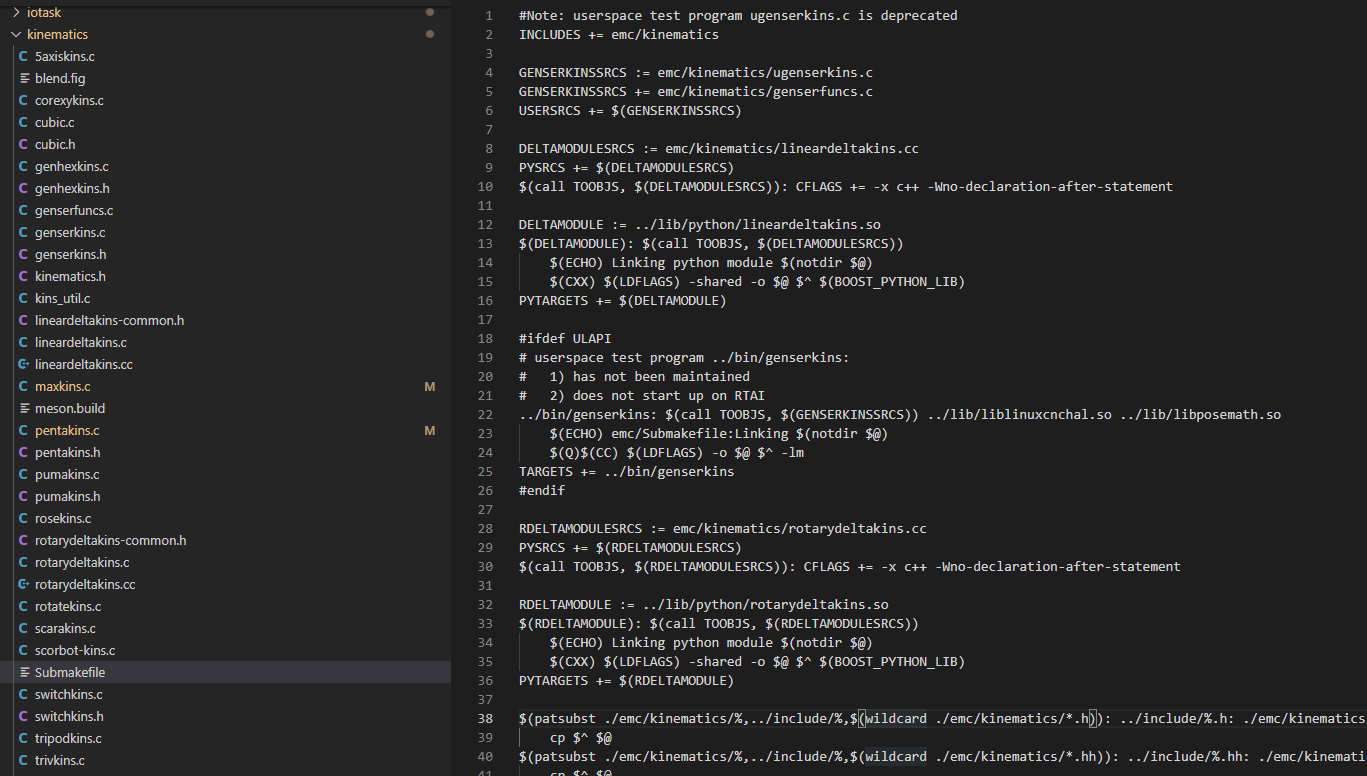1367x776 pixels.
Task: Click deprecation note comment on line 1
Action: coord(738,15)
